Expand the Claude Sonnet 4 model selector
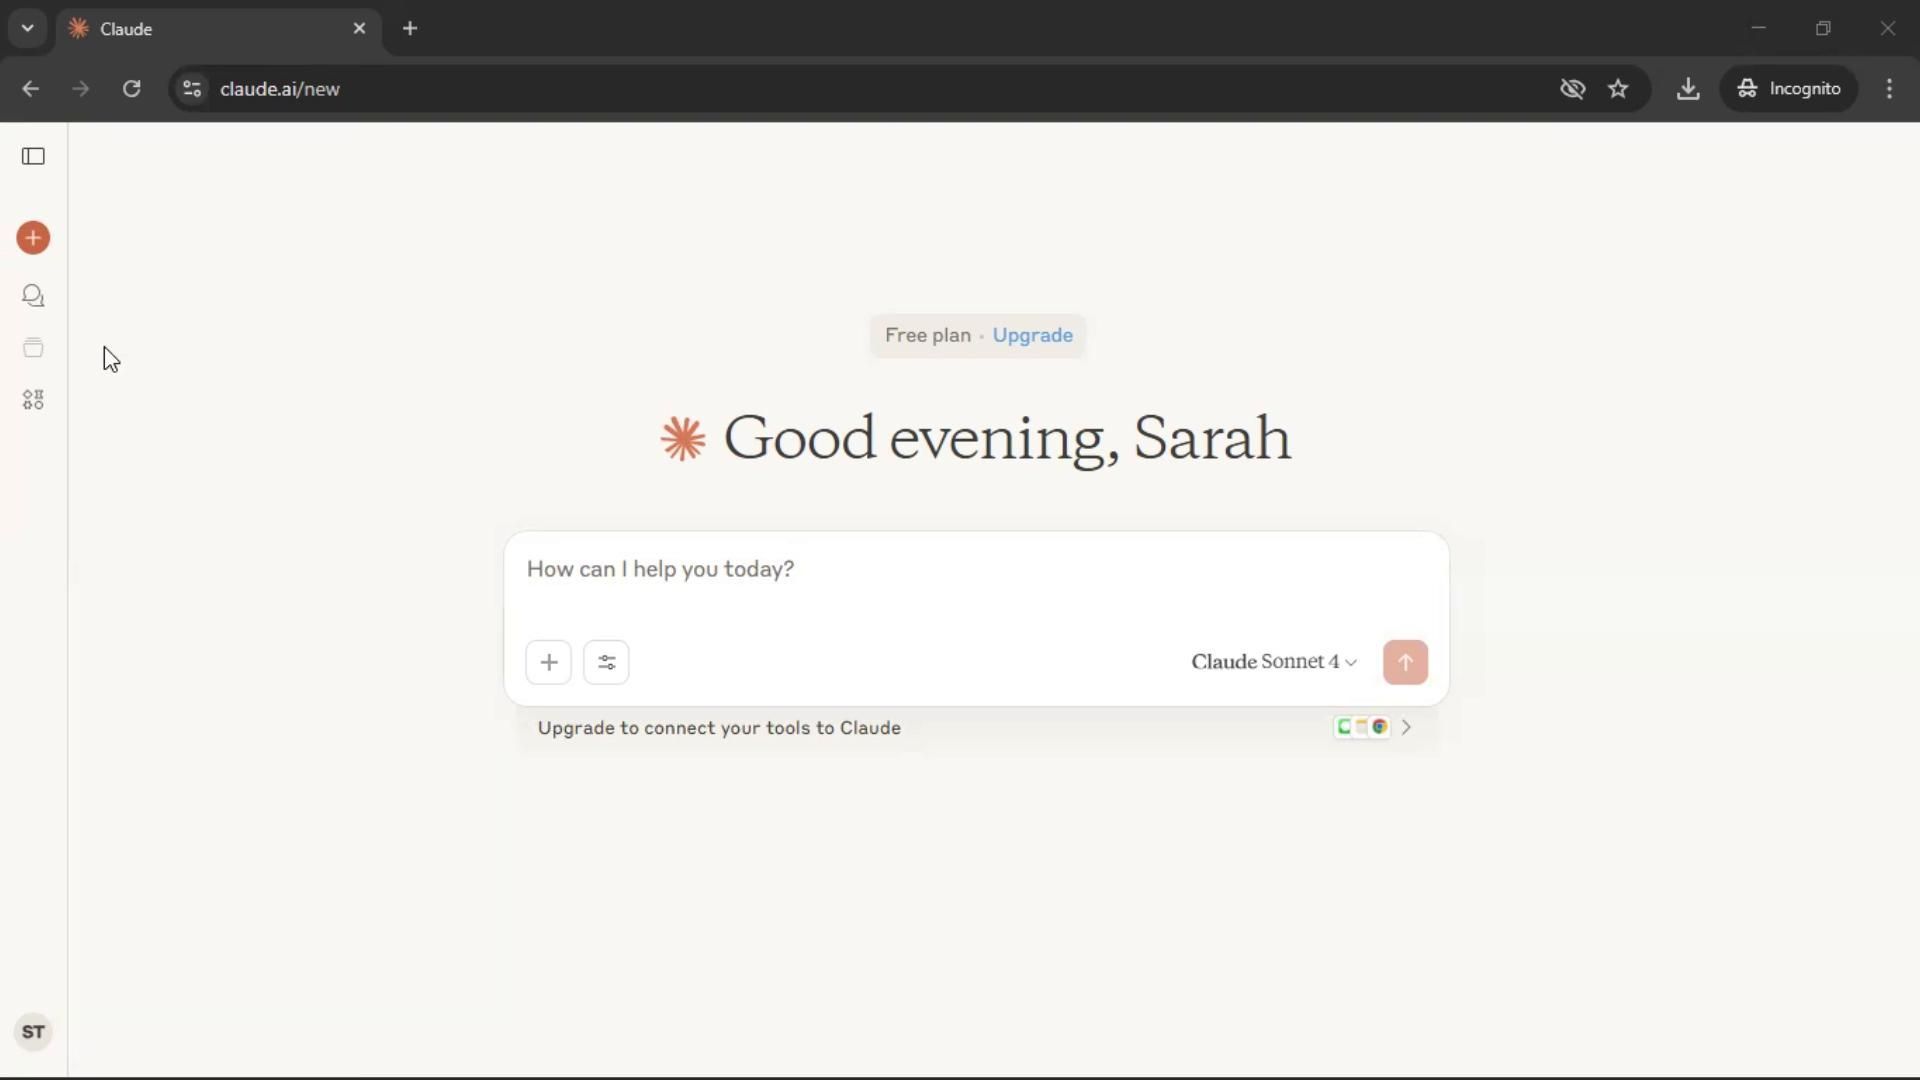Viewport: 1920px width, 1080px height. 1273,662
